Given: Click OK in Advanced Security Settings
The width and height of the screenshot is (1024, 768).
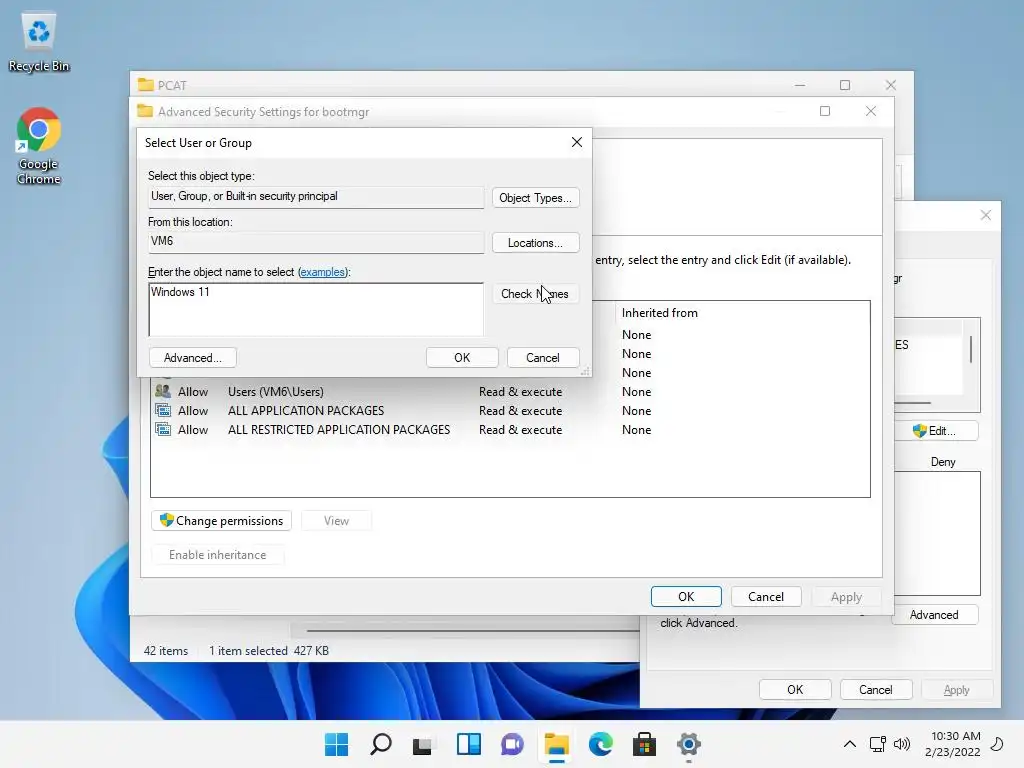Looking at the screenshot, I should (686, 597).
